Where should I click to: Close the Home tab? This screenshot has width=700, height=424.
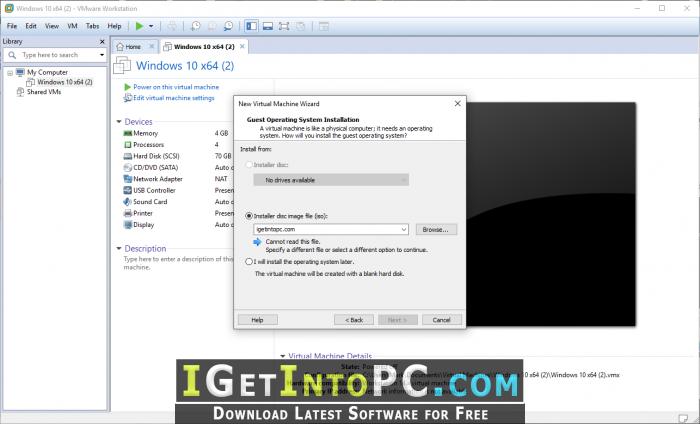pyautogui.click(x=152, y=46)
